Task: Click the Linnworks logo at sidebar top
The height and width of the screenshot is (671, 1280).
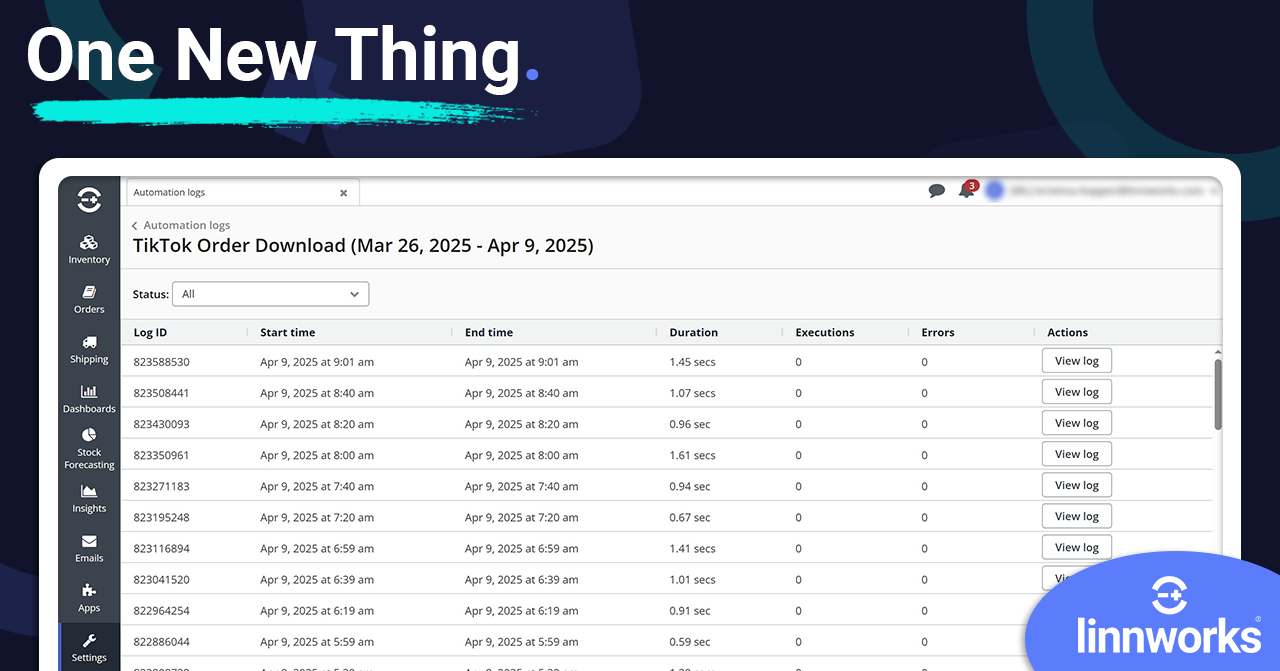Action: 88,199
